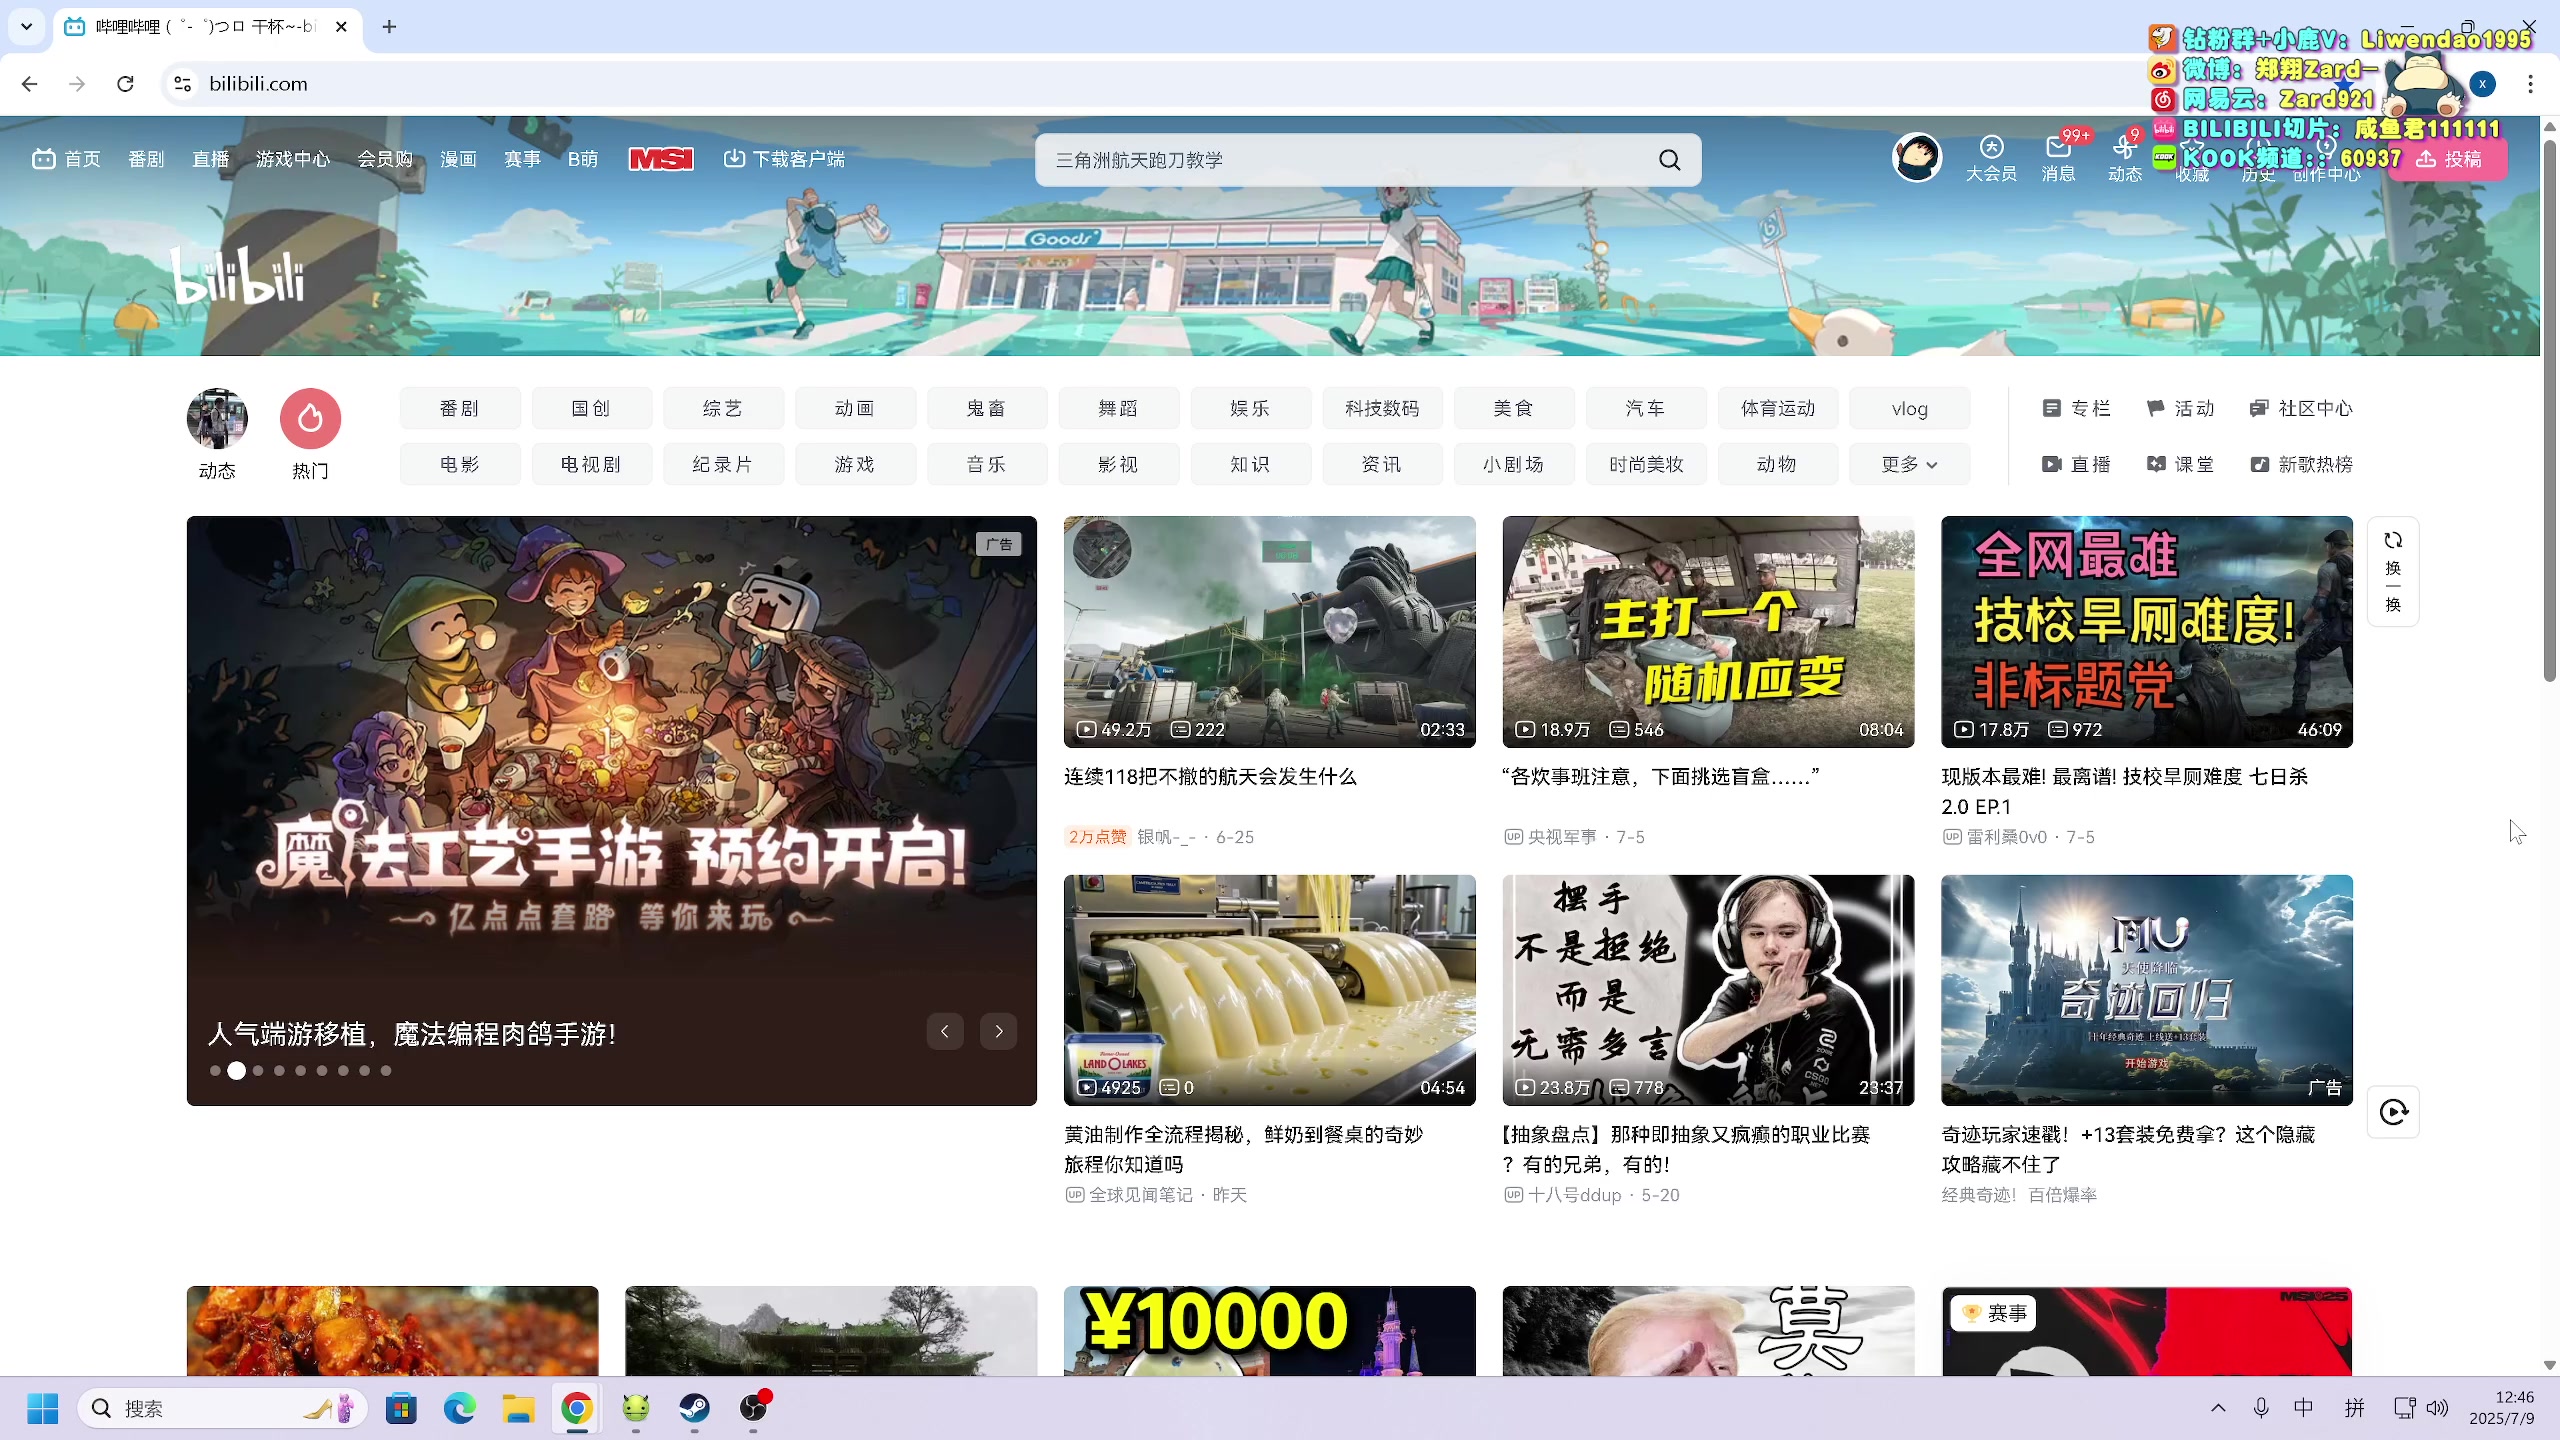Open the 直播 link in right shortcuts
This screenshot has height=1440, width=2560.
2076,464
